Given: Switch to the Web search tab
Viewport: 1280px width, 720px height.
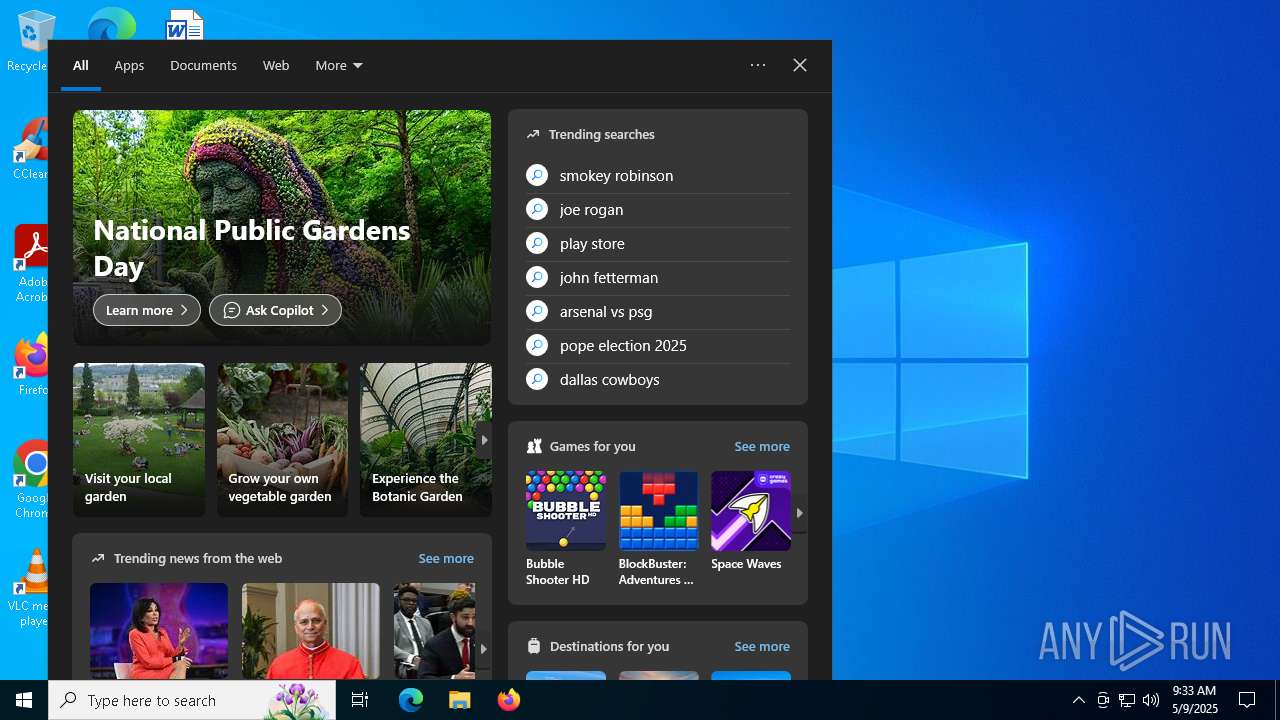Looking at the screenshot, I should pos(276,65).
